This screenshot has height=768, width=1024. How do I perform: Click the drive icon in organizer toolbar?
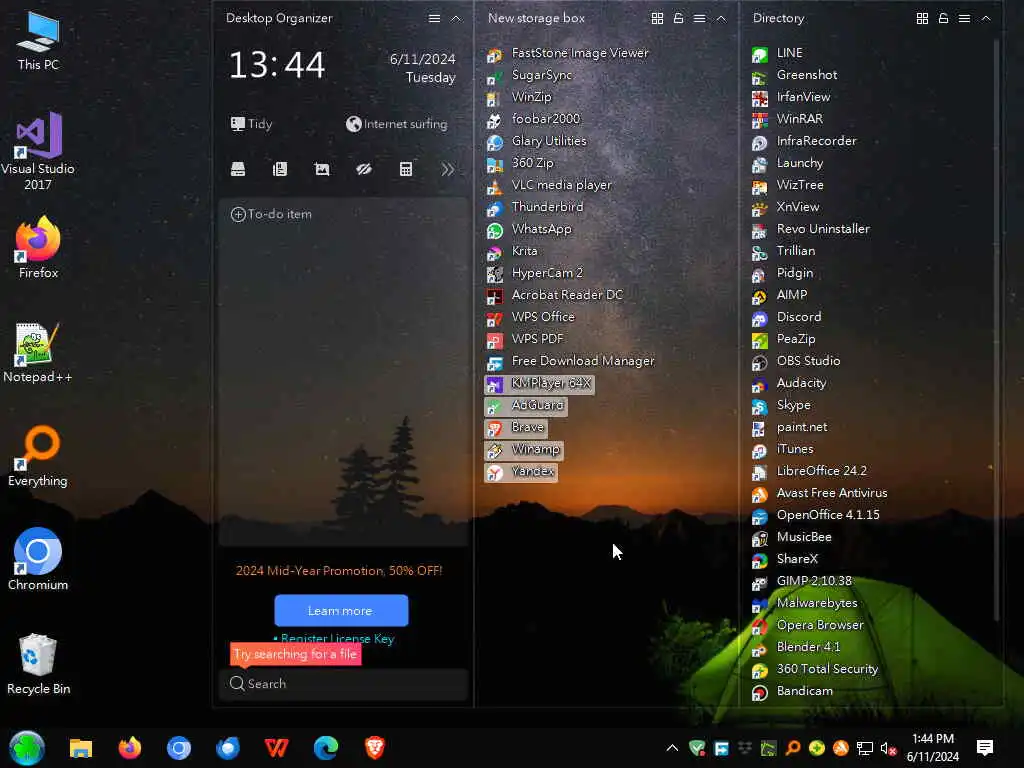[x=238, y=170]
